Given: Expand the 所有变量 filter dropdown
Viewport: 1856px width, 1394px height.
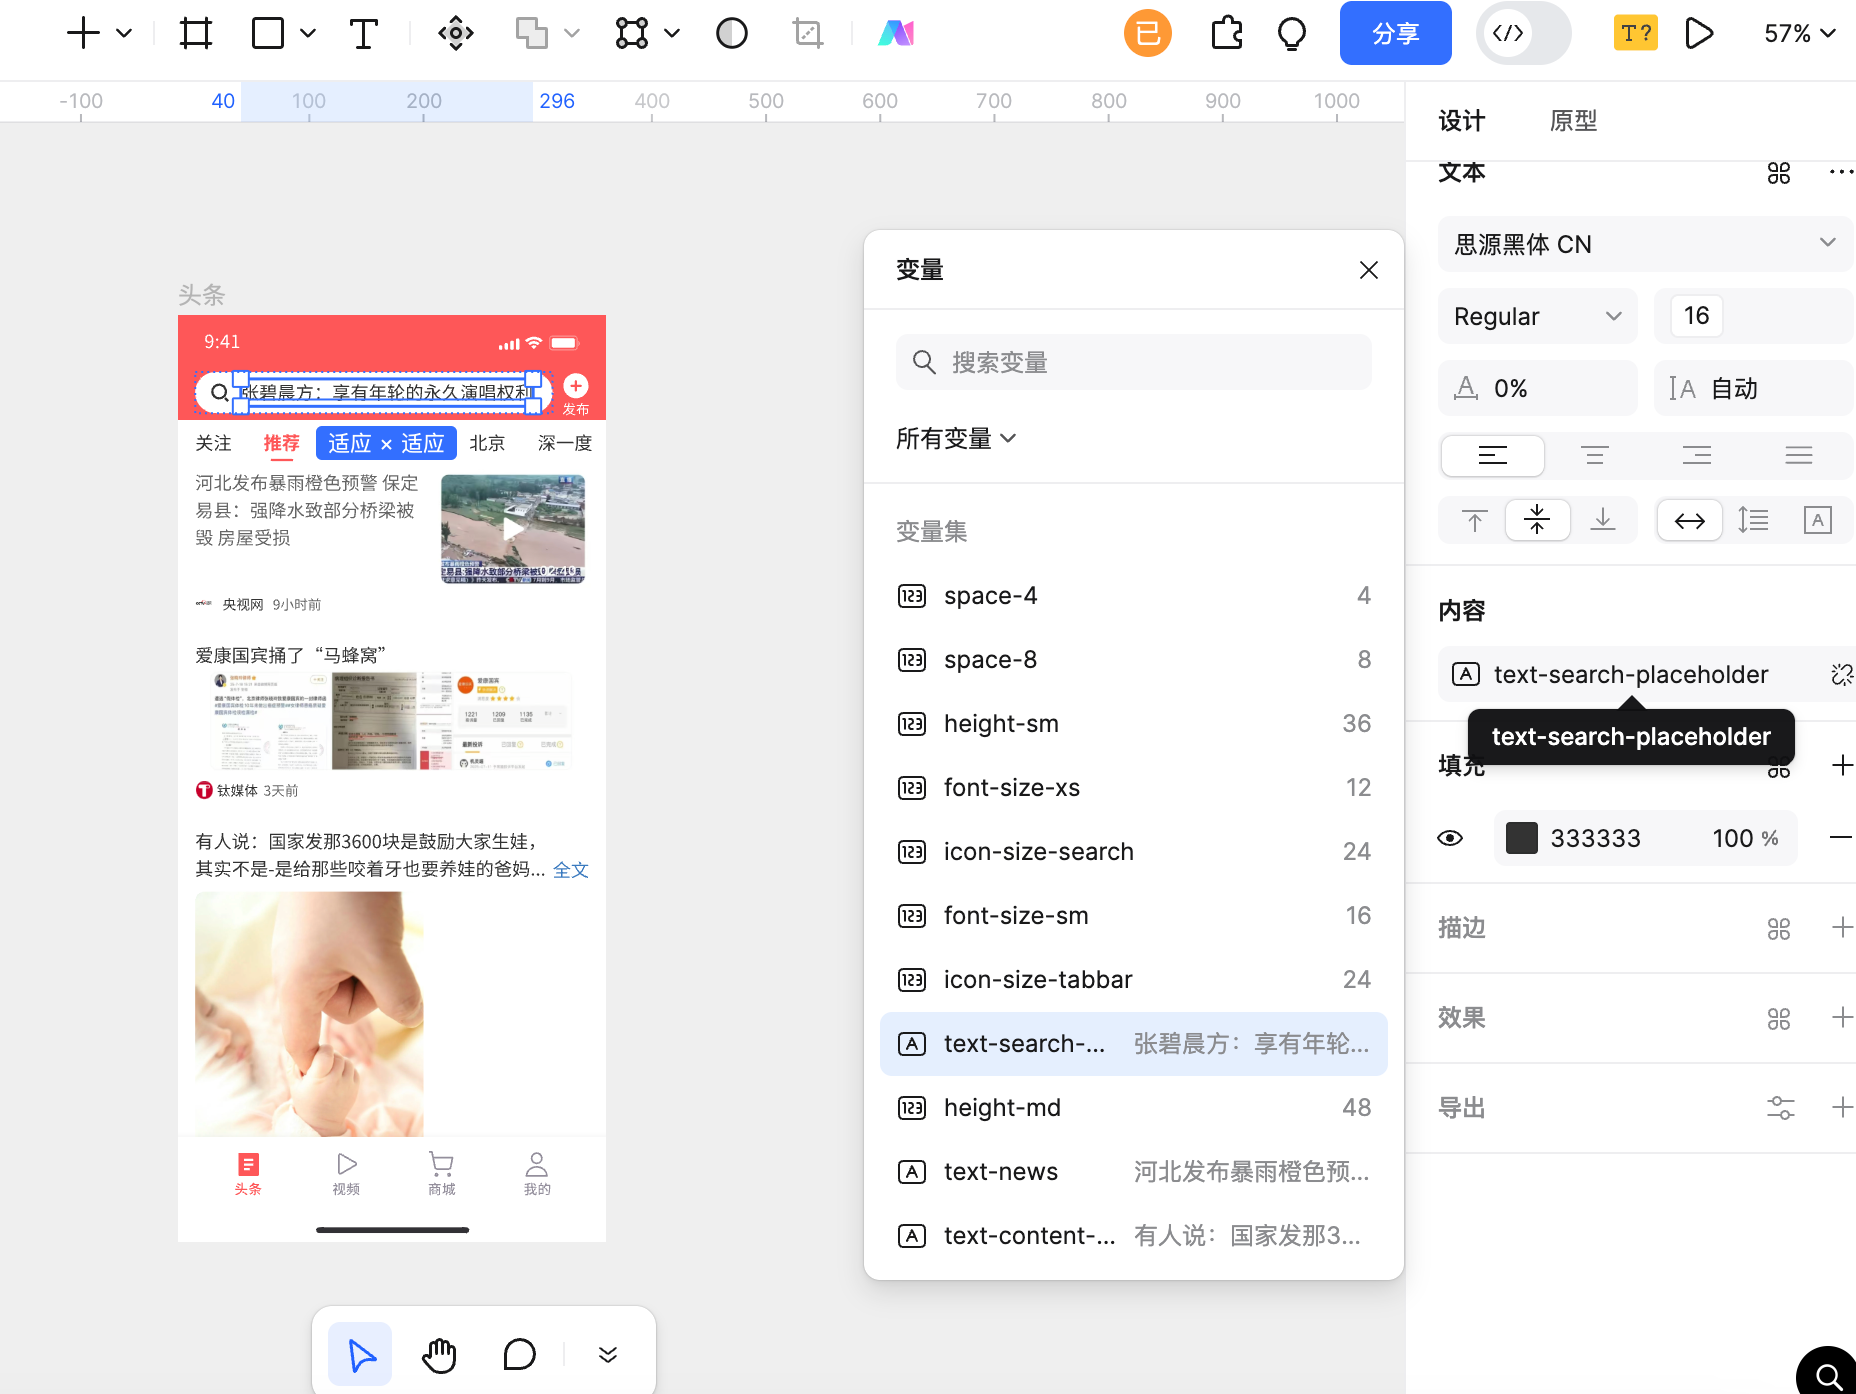Looking at the screenshot, I should click(x=956, y=438).
